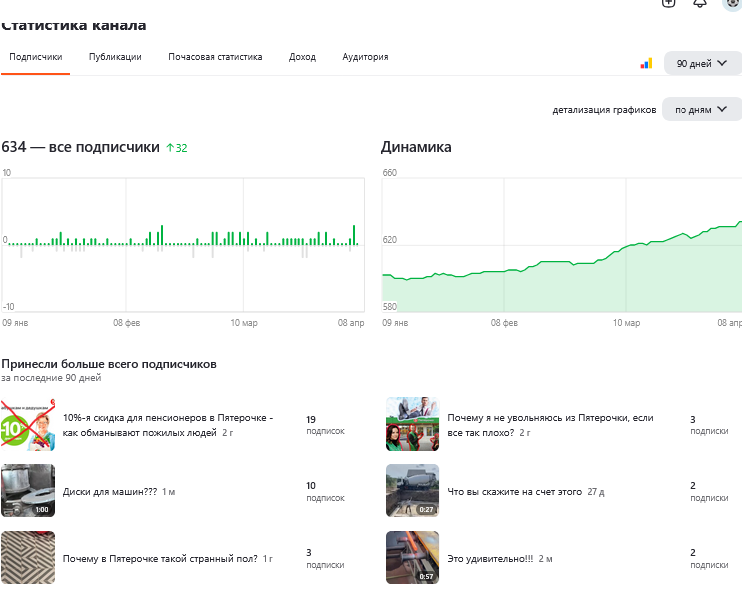Click the '19 подписок' count
742x600 pixels.
click(x=325, y=425)
